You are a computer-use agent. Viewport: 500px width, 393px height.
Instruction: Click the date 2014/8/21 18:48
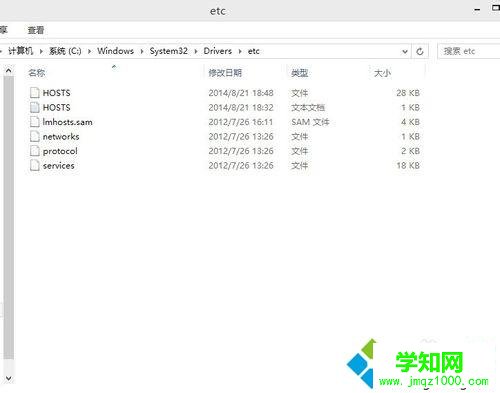241,93
